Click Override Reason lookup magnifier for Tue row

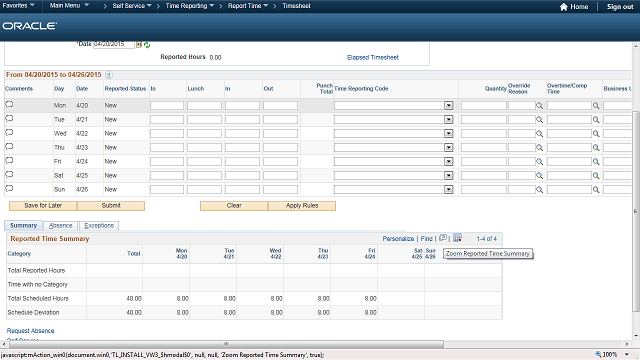click(540, 120)
